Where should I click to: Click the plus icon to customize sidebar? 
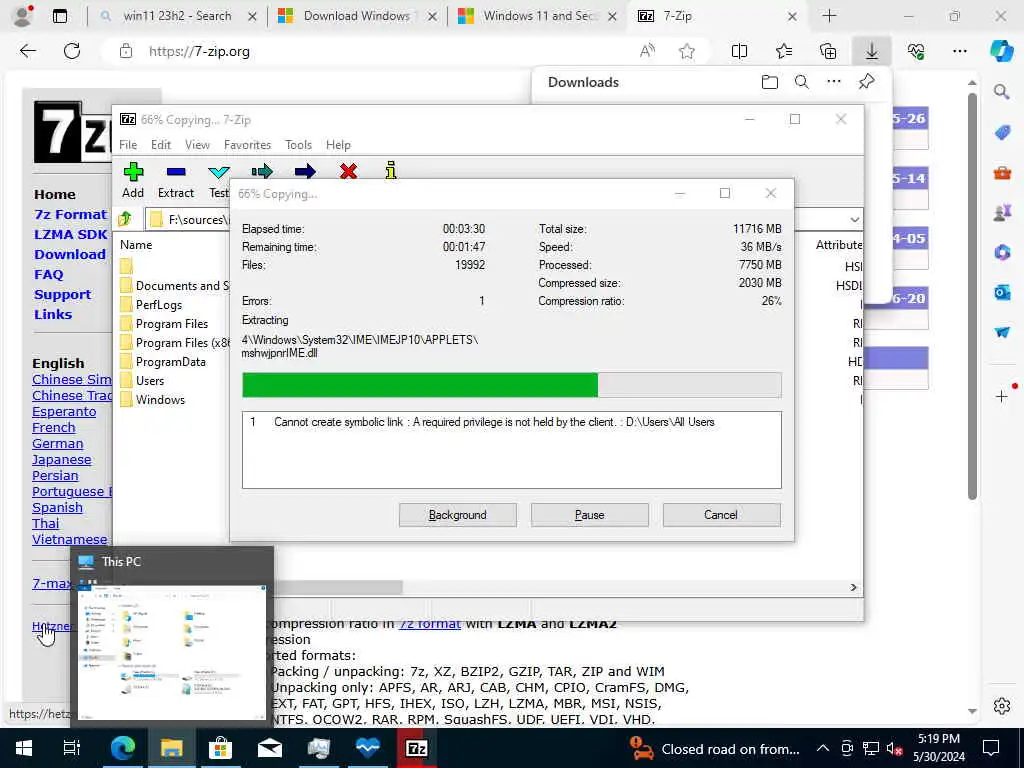click(1002, 396)
